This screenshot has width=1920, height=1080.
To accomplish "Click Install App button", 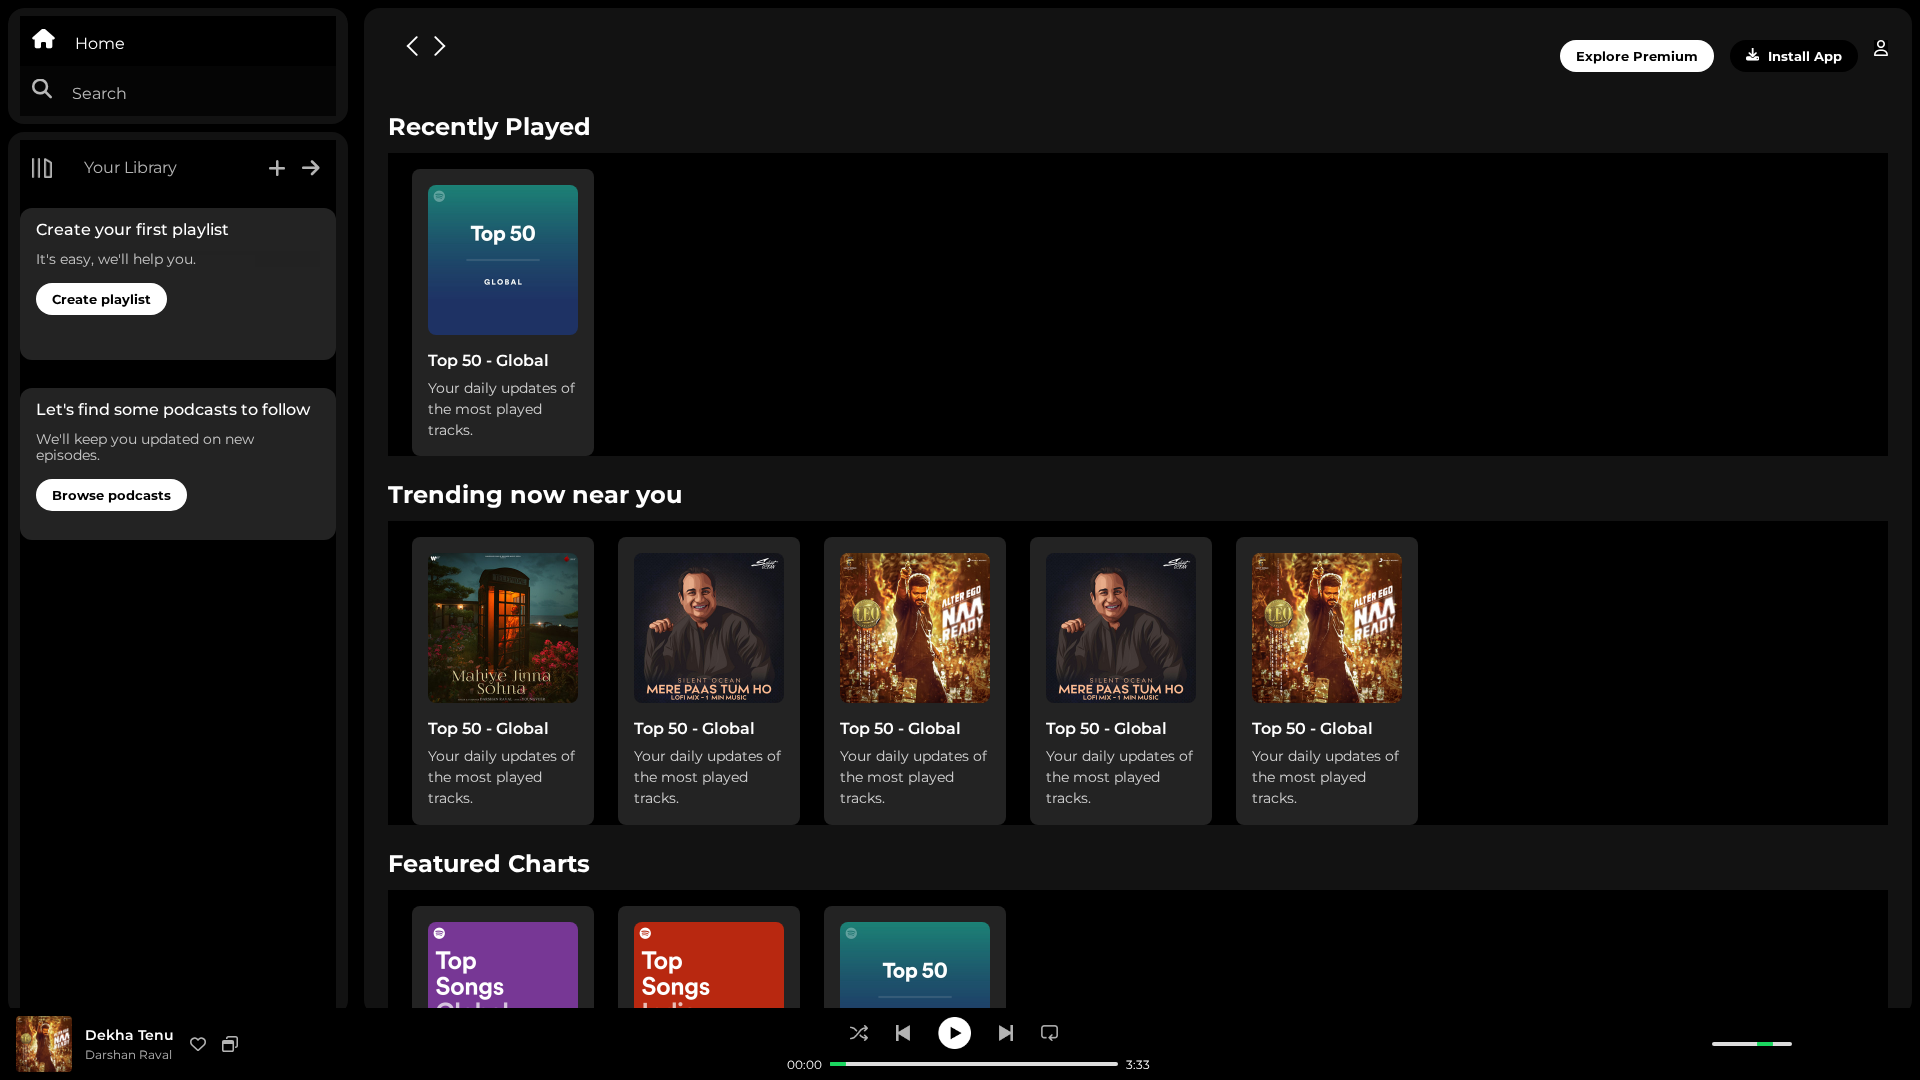I will [x=1793, y=56].
